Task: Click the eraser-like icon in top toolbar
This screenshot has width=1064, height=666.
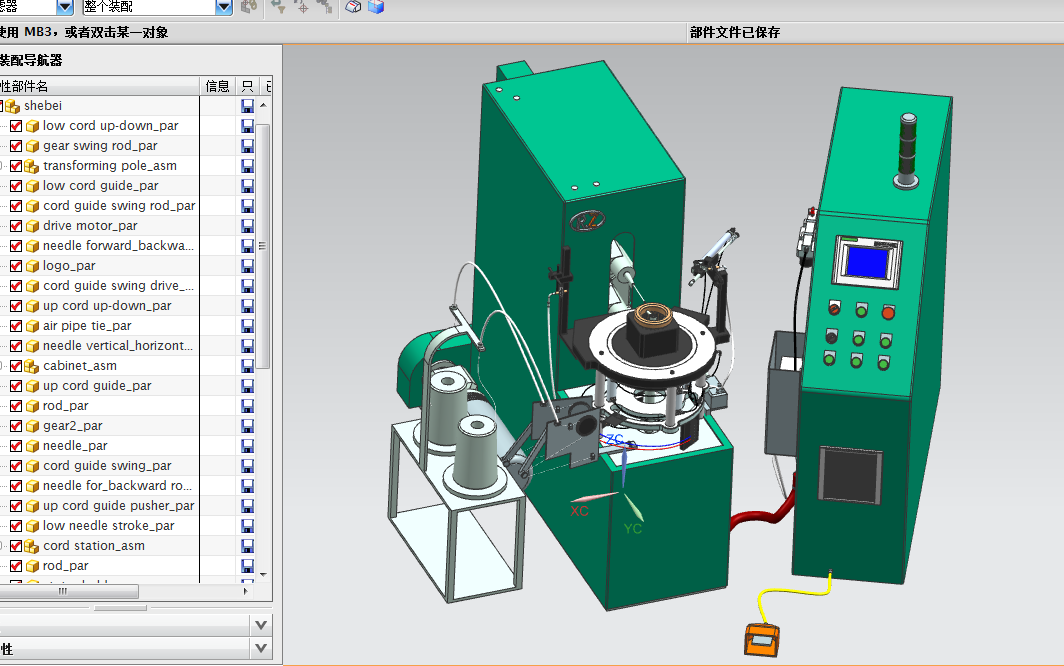Action: pos(353,7)
